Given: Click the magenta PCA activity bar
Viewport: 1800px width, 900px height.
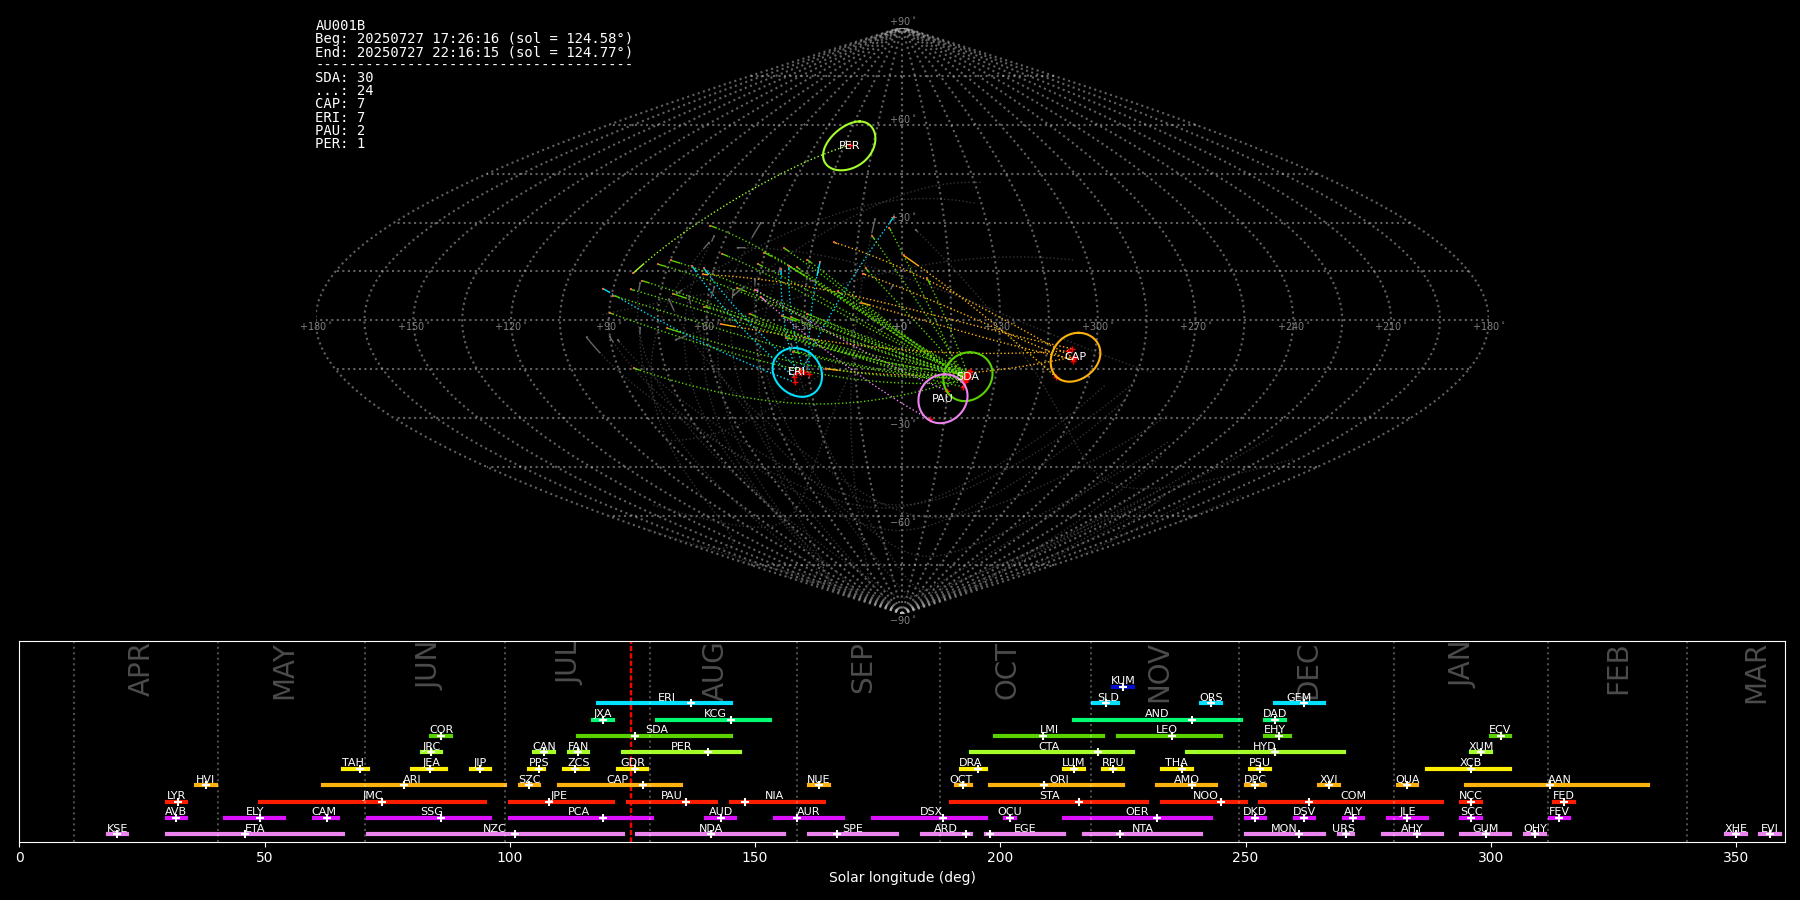Looking at the screenshot, I should tap(580, 818).
